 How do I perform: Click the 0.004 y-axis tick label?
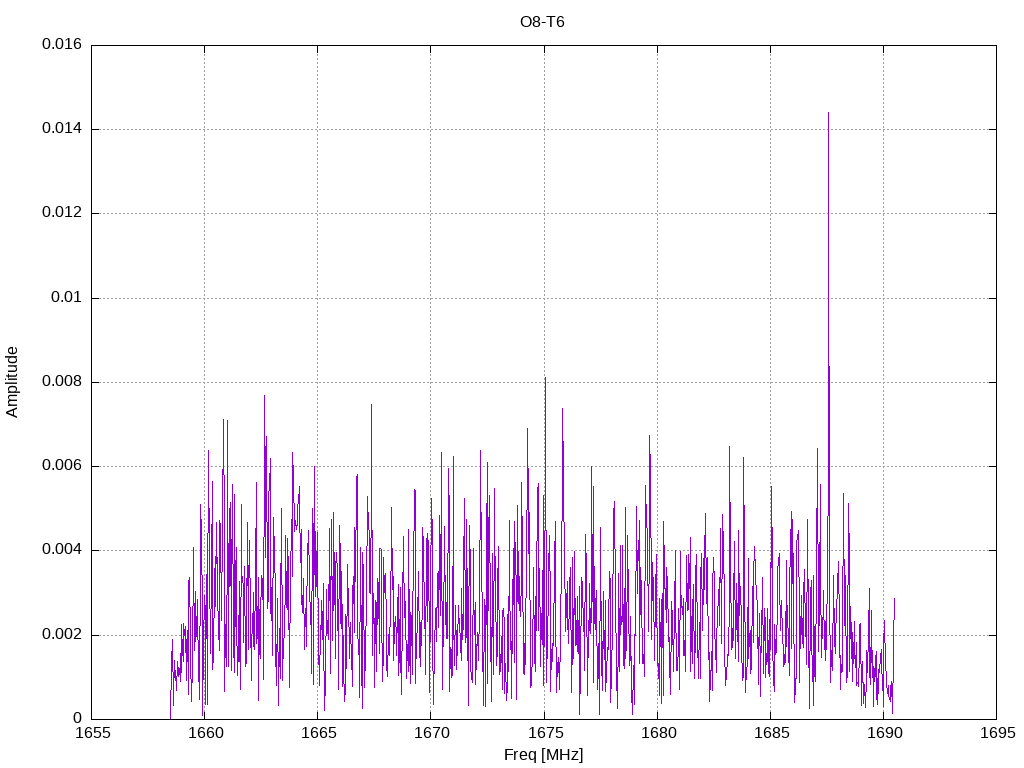62,551
